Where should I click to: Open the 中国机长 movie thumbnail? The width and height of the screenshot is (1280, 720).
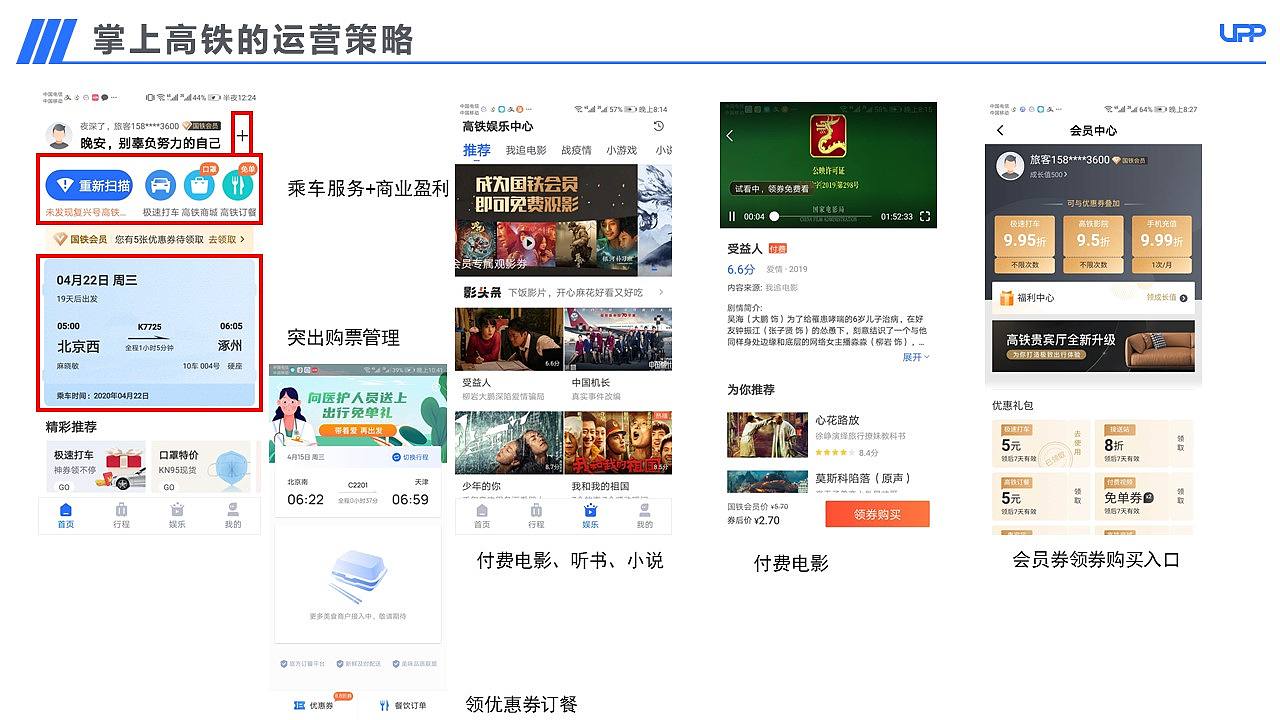pyautogui.click(x=617, y=340)
